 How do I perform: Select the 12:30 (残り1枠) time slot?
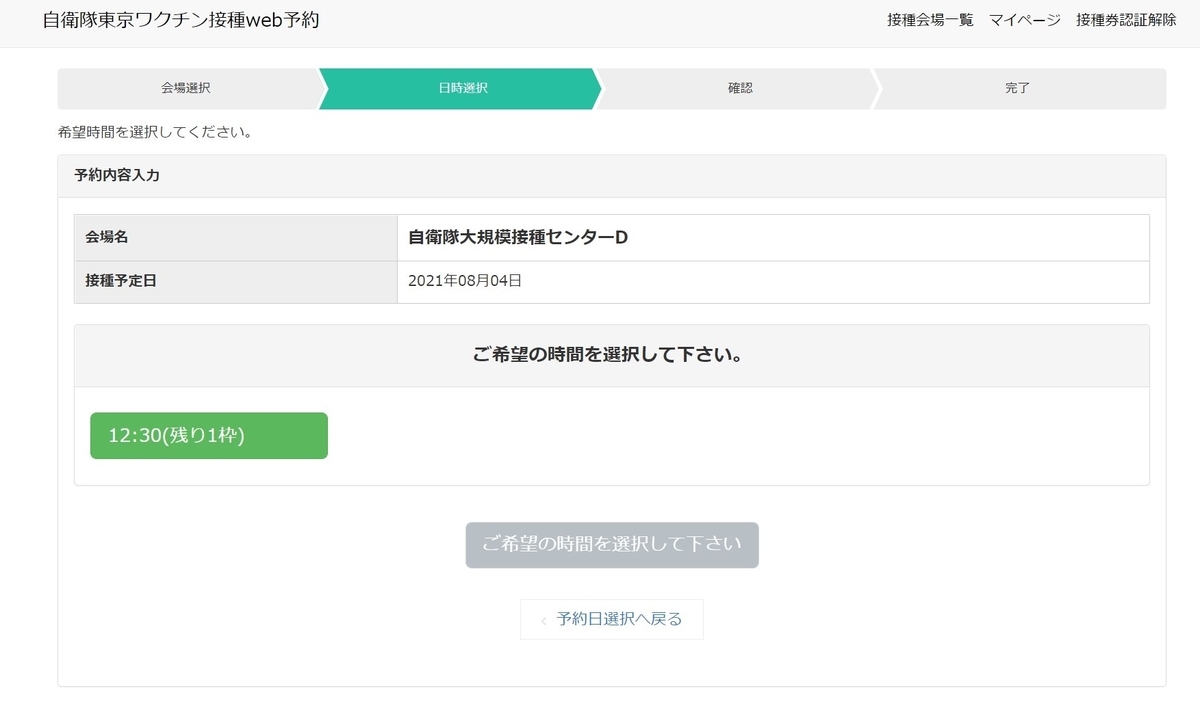(x=209, y=436)
